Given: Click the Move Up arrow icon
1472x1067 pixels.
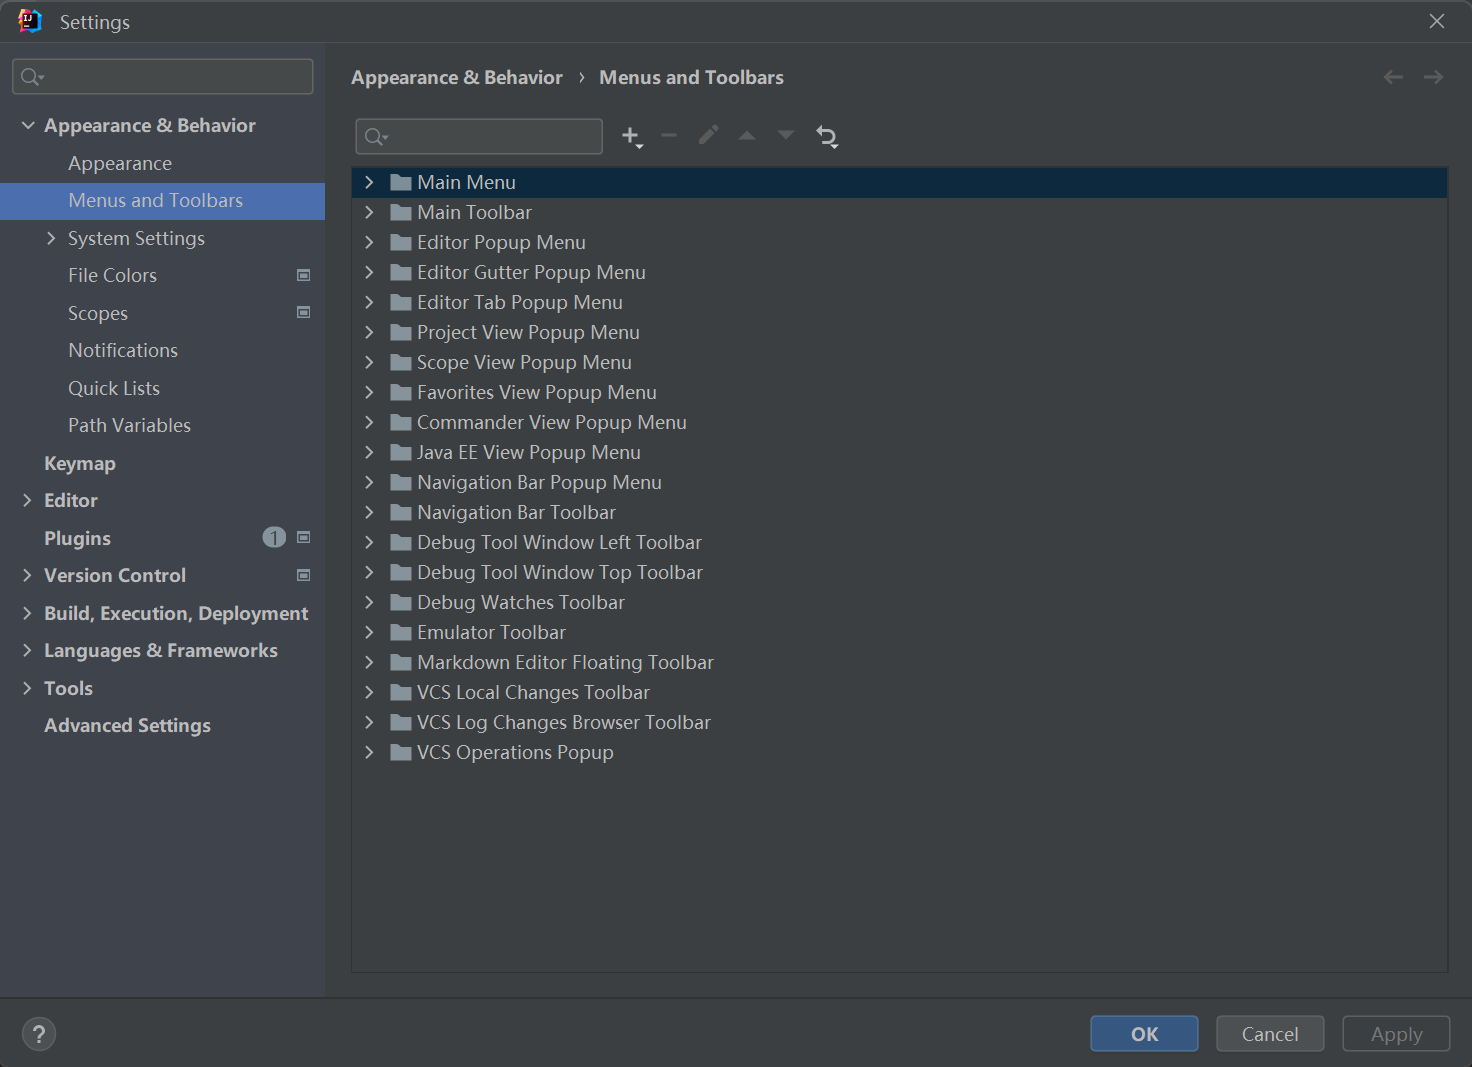Looking at the screenshot, I should point(747,136).
